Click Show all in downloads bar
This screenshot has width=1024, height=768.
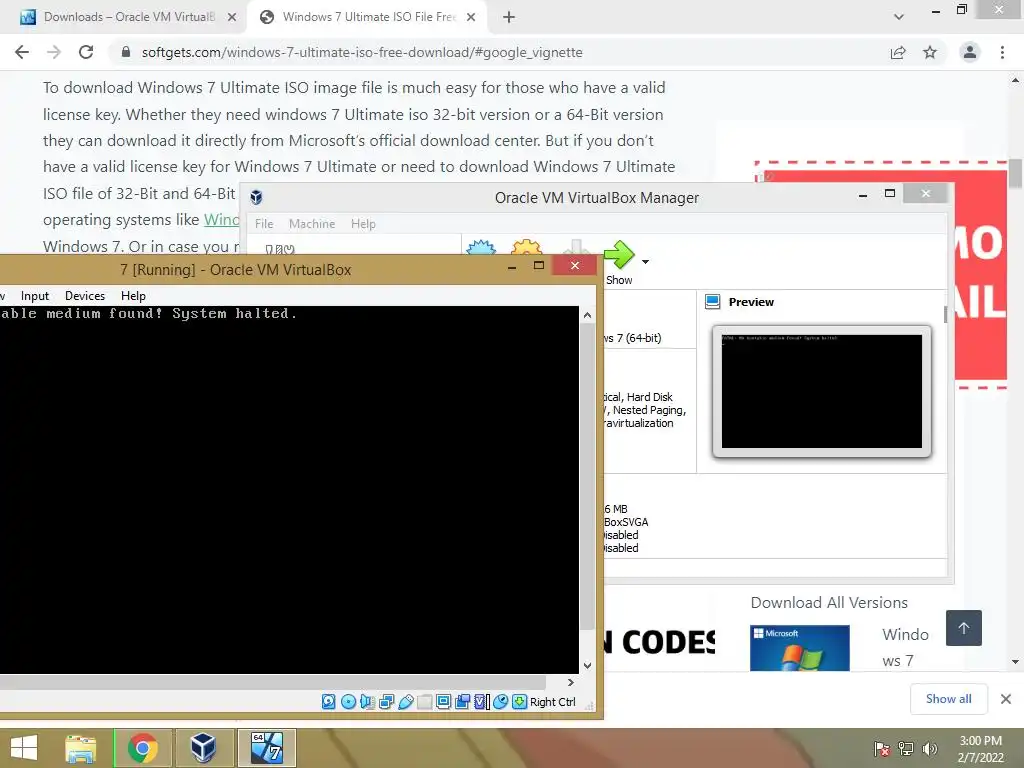pos(948,699)
